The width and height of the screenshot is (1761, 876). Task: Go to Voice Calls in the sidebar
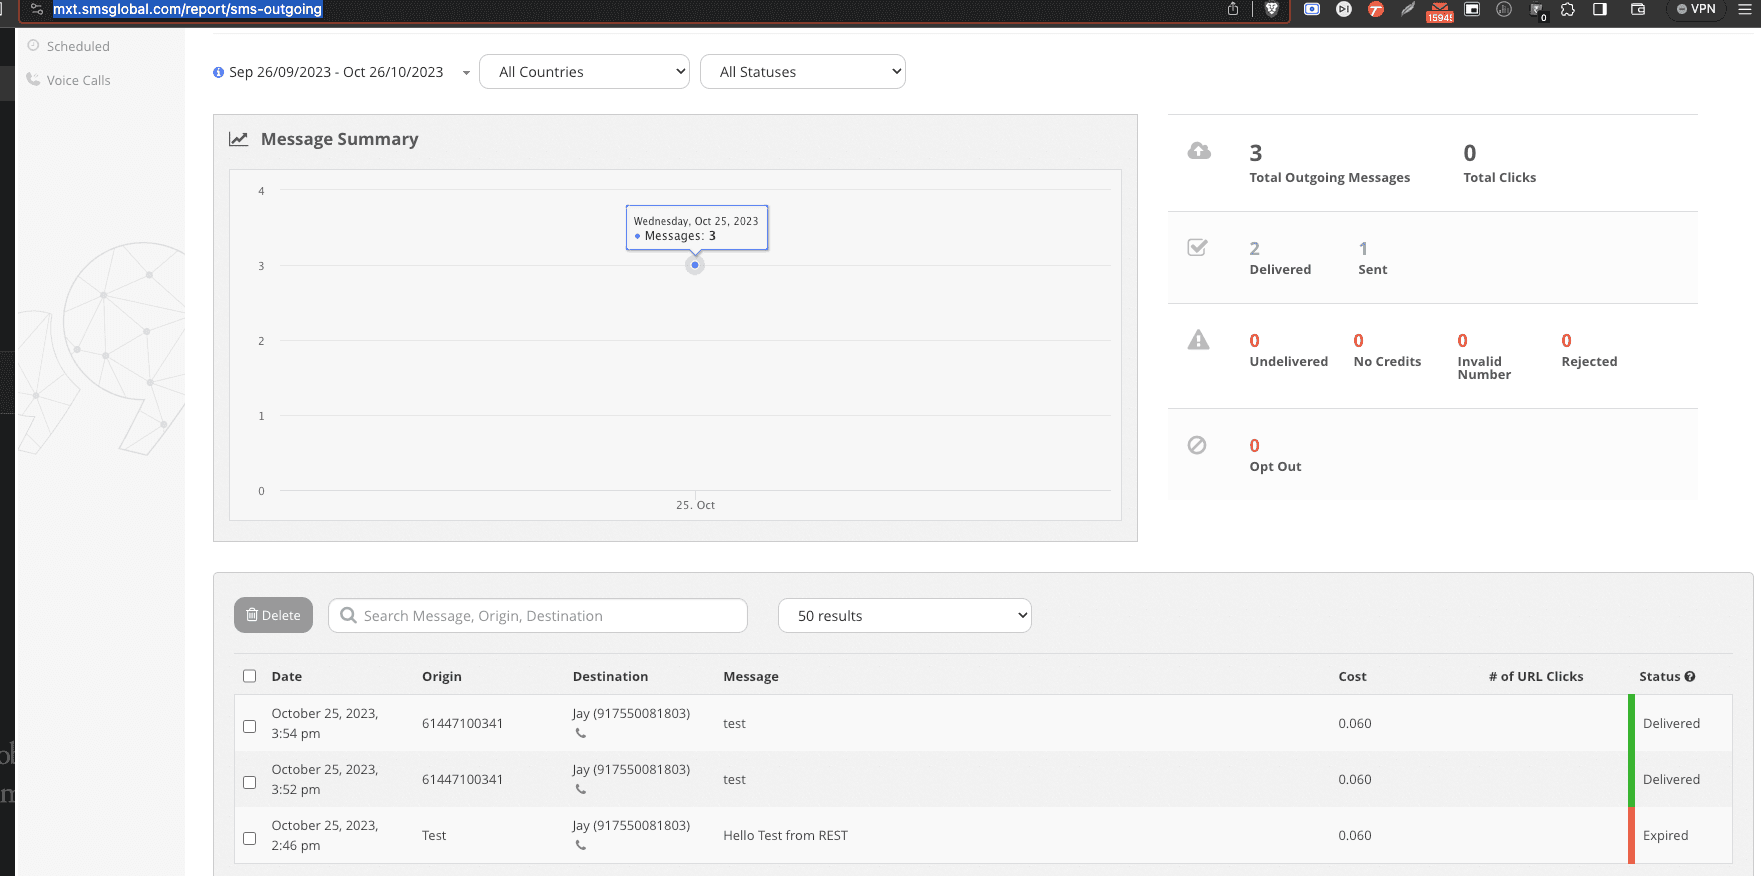tap(78, 80)
